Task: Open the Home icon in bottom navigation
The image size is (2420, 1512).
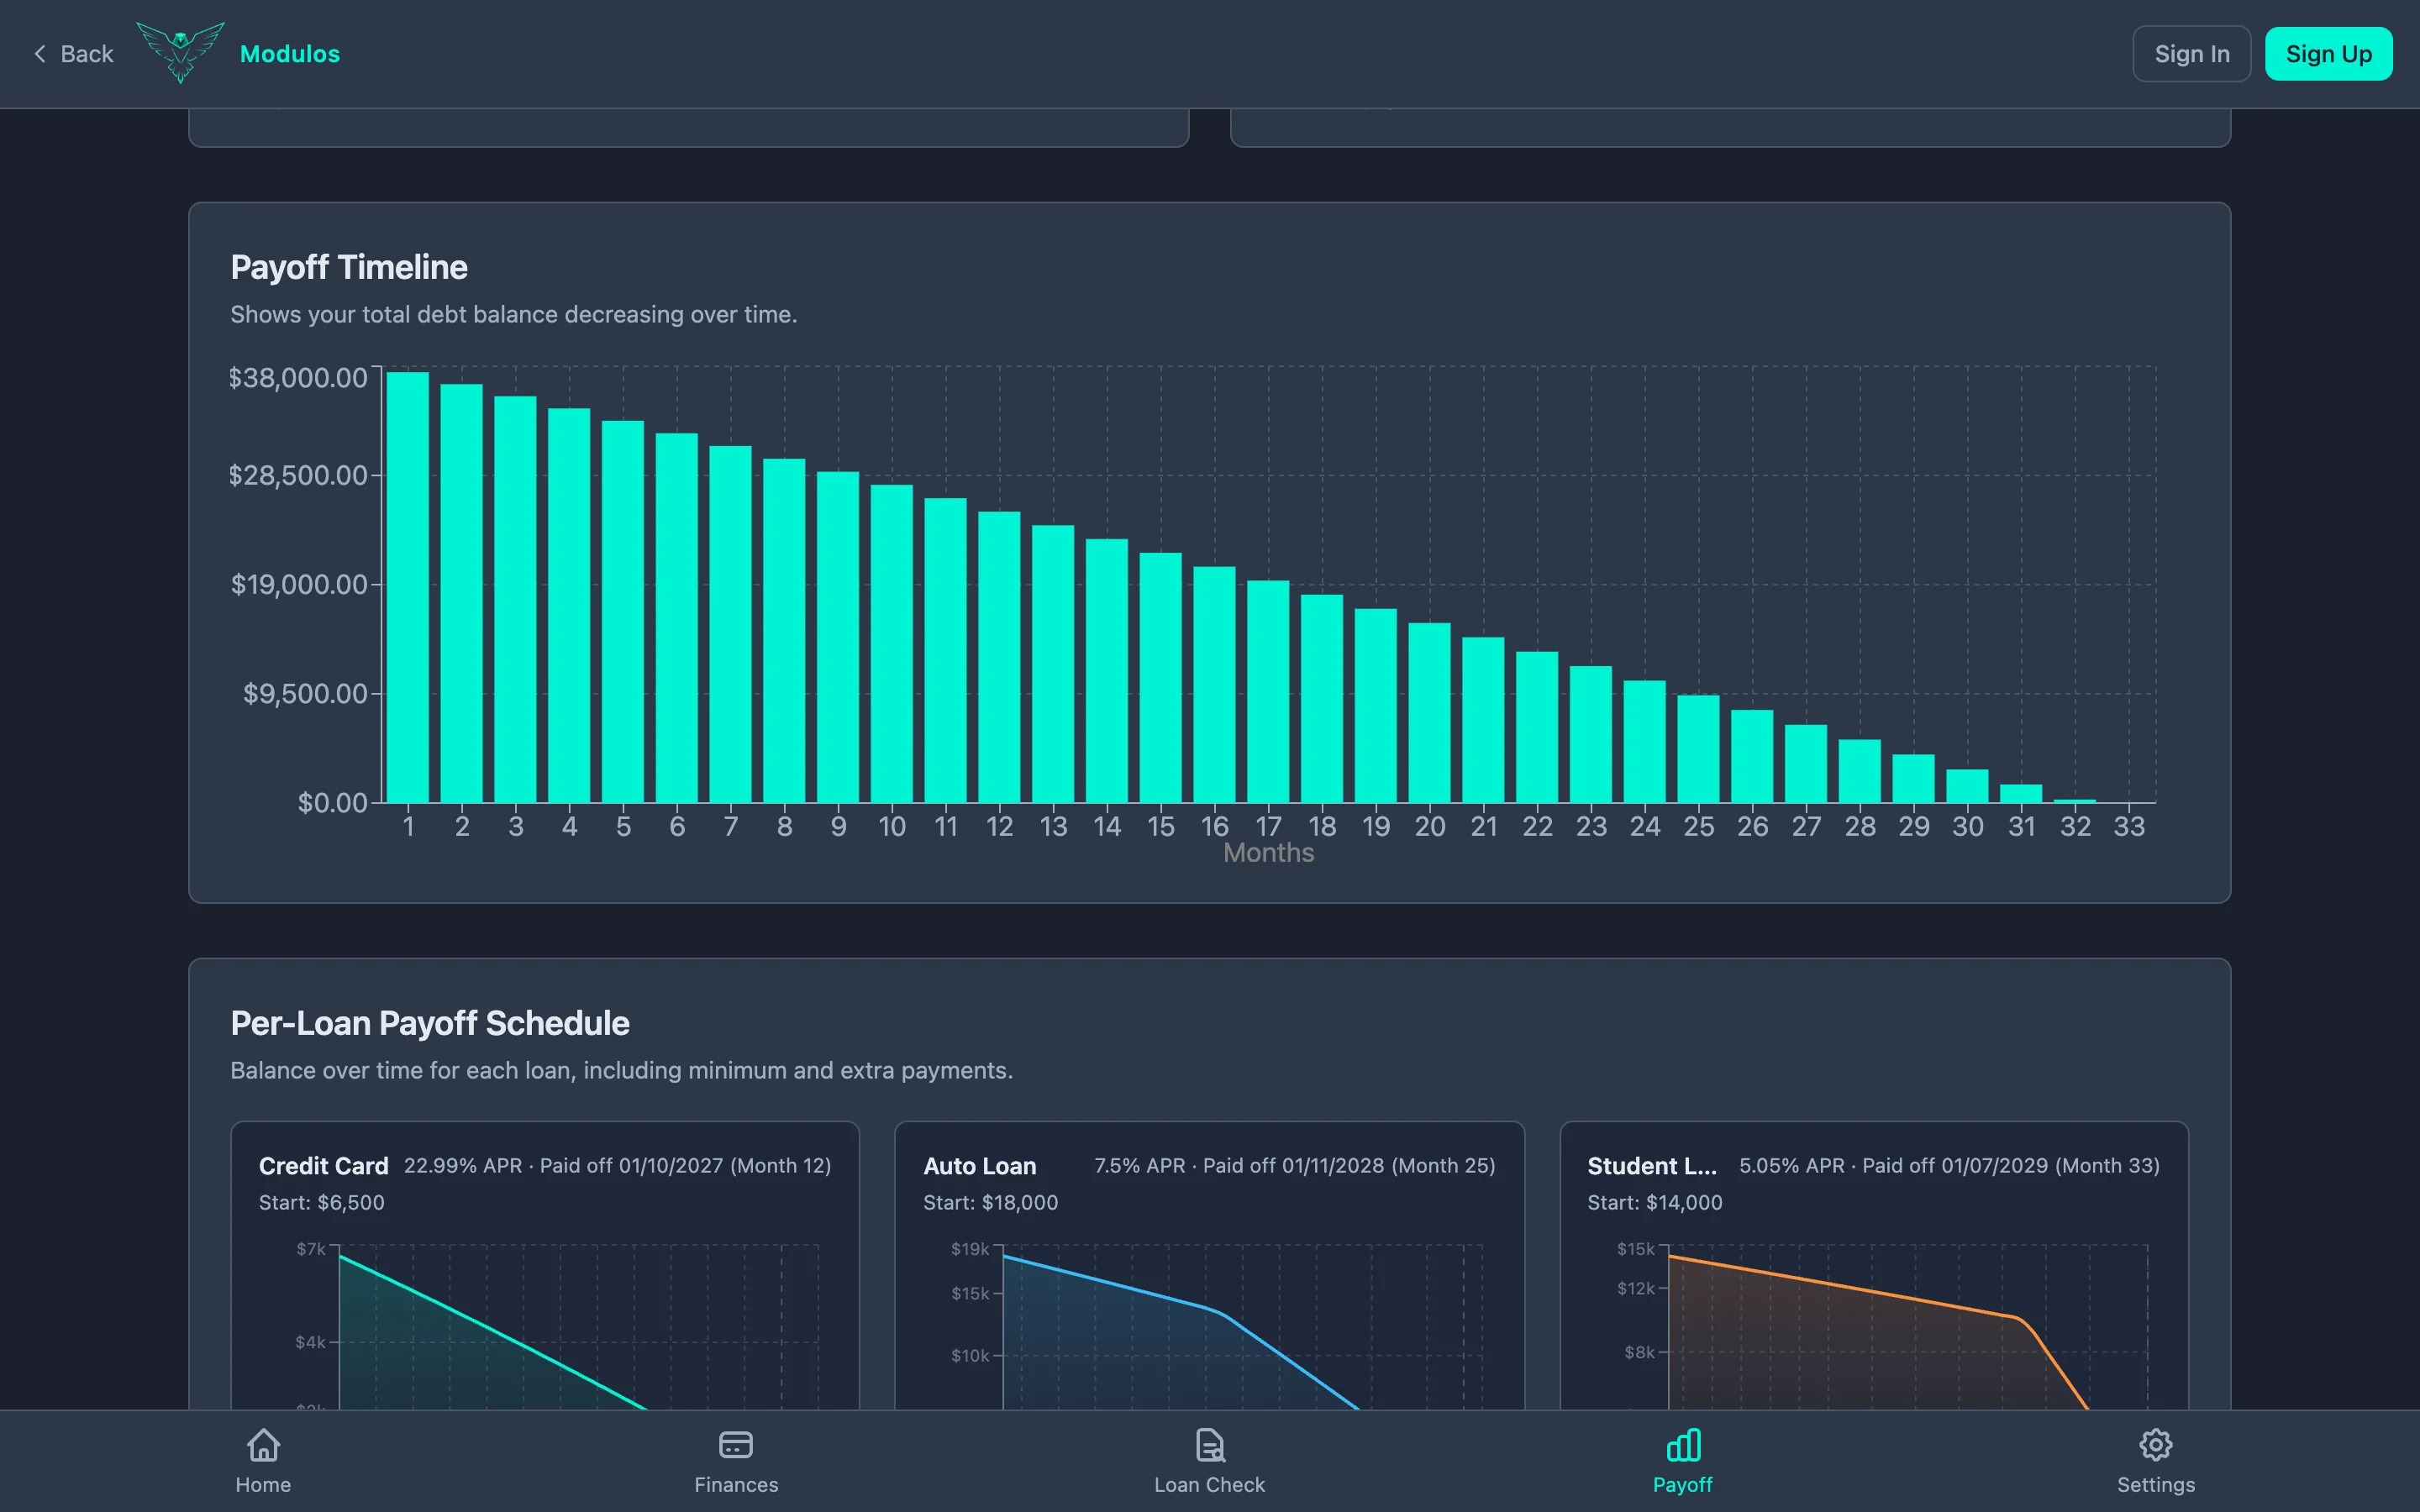Action: [x=263, y=1445]
